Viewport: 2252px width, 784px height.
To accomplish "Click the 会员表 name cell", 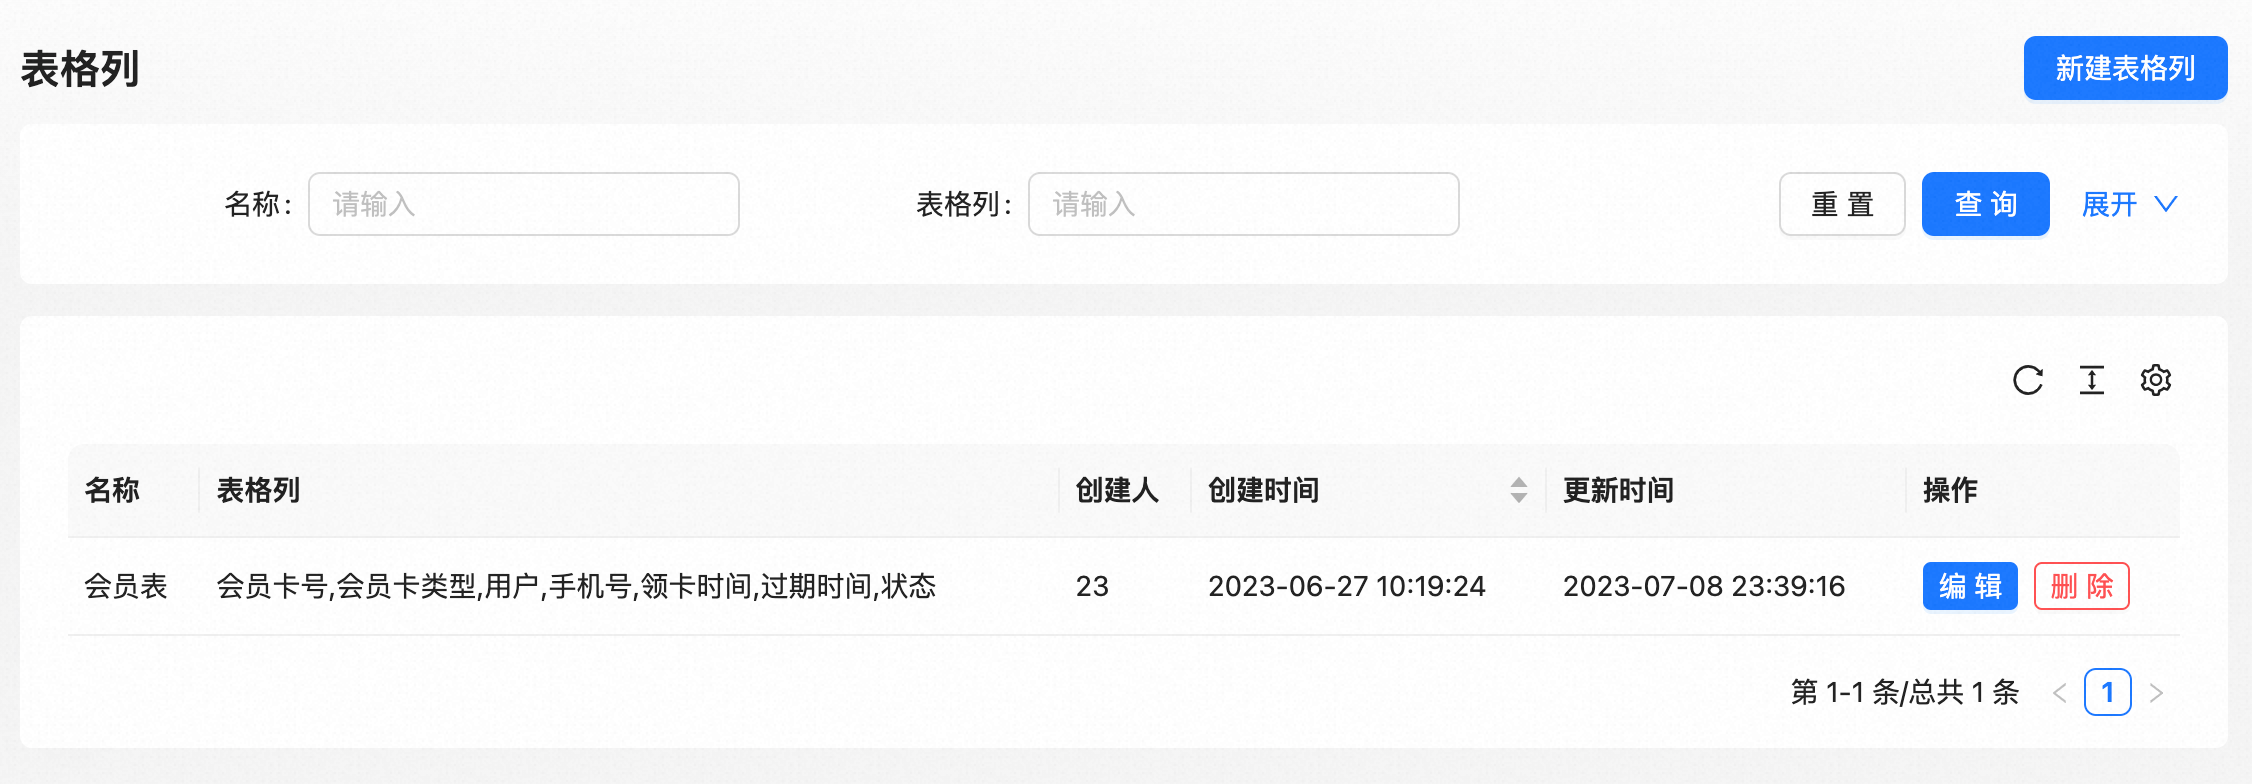I will [x=126, y=586].
